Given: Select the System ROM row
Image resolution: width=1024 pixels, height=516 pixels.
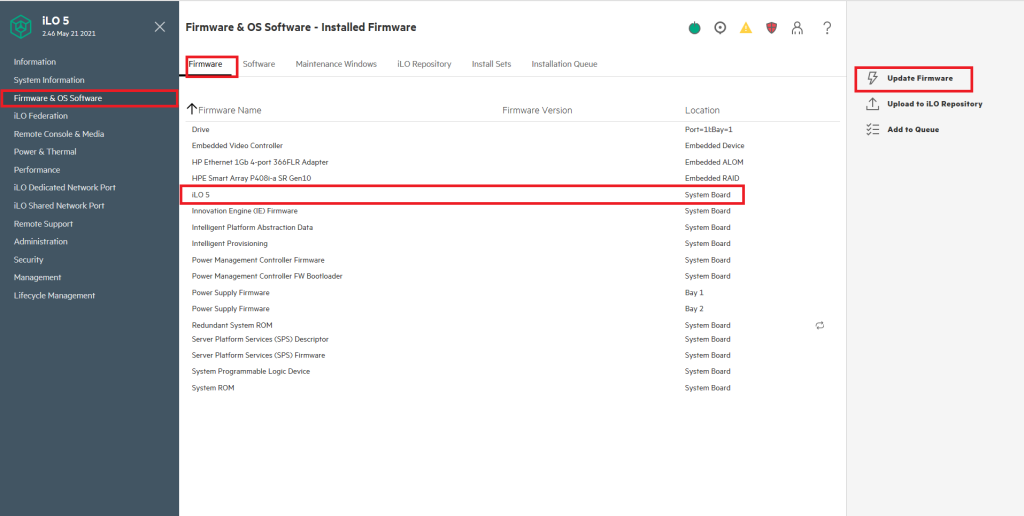Looking at the screenshot, I should click(x=513, y=388).
